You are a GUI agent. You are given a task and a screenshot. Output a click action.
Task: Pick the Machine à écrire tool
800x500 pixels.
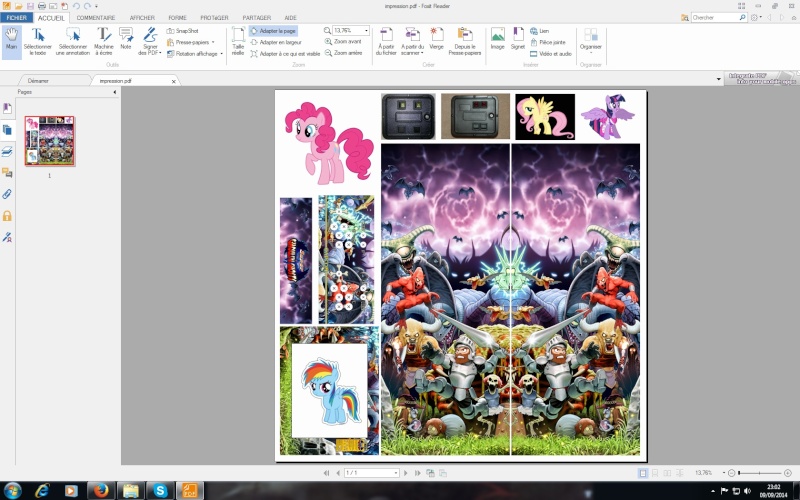[104, 42]
